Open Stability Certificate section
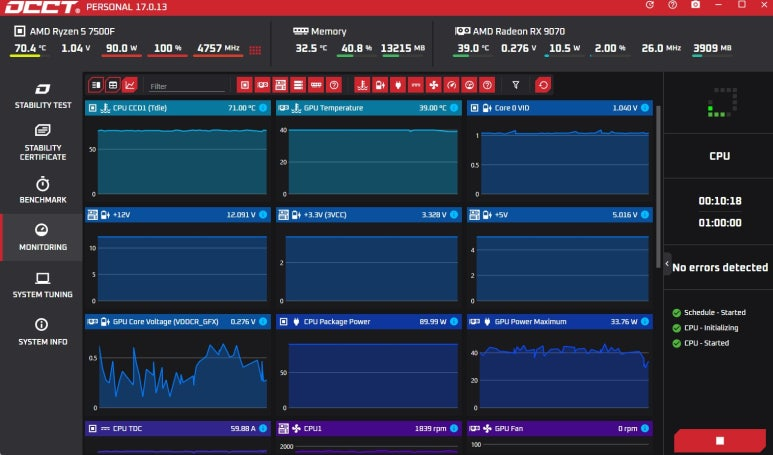The width and height of the screenshot is (773, 455). [42, 142]
